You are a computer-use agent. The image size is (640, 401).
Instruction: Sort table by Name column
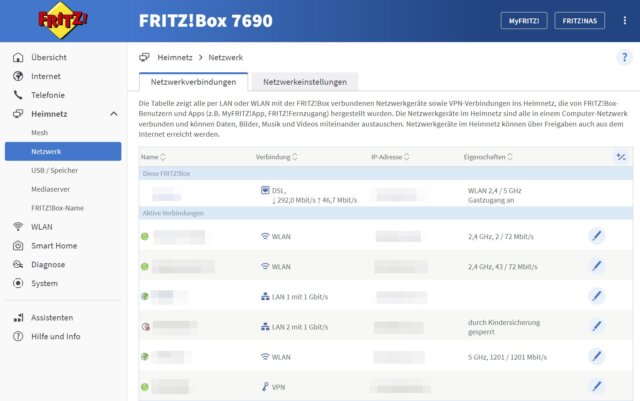pos(153,157)
